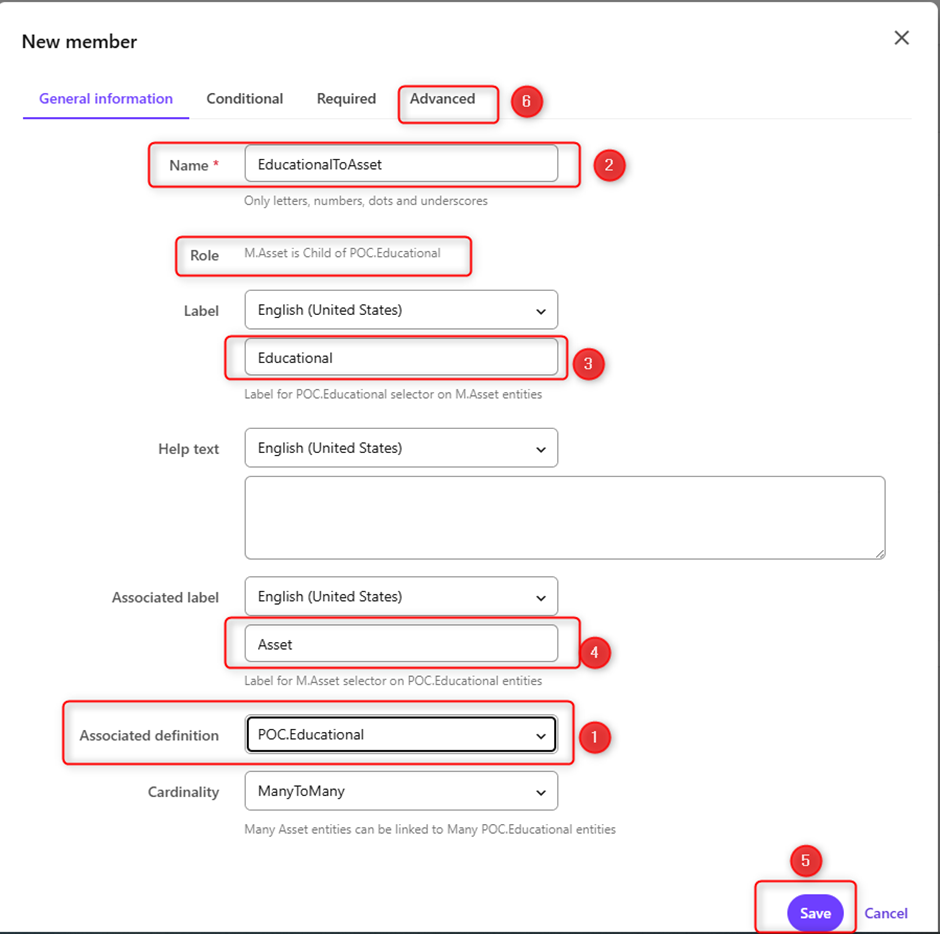Open the Help text language dropdown
Viewport: 940px width, 934px height.
click(x=401, y=448)
